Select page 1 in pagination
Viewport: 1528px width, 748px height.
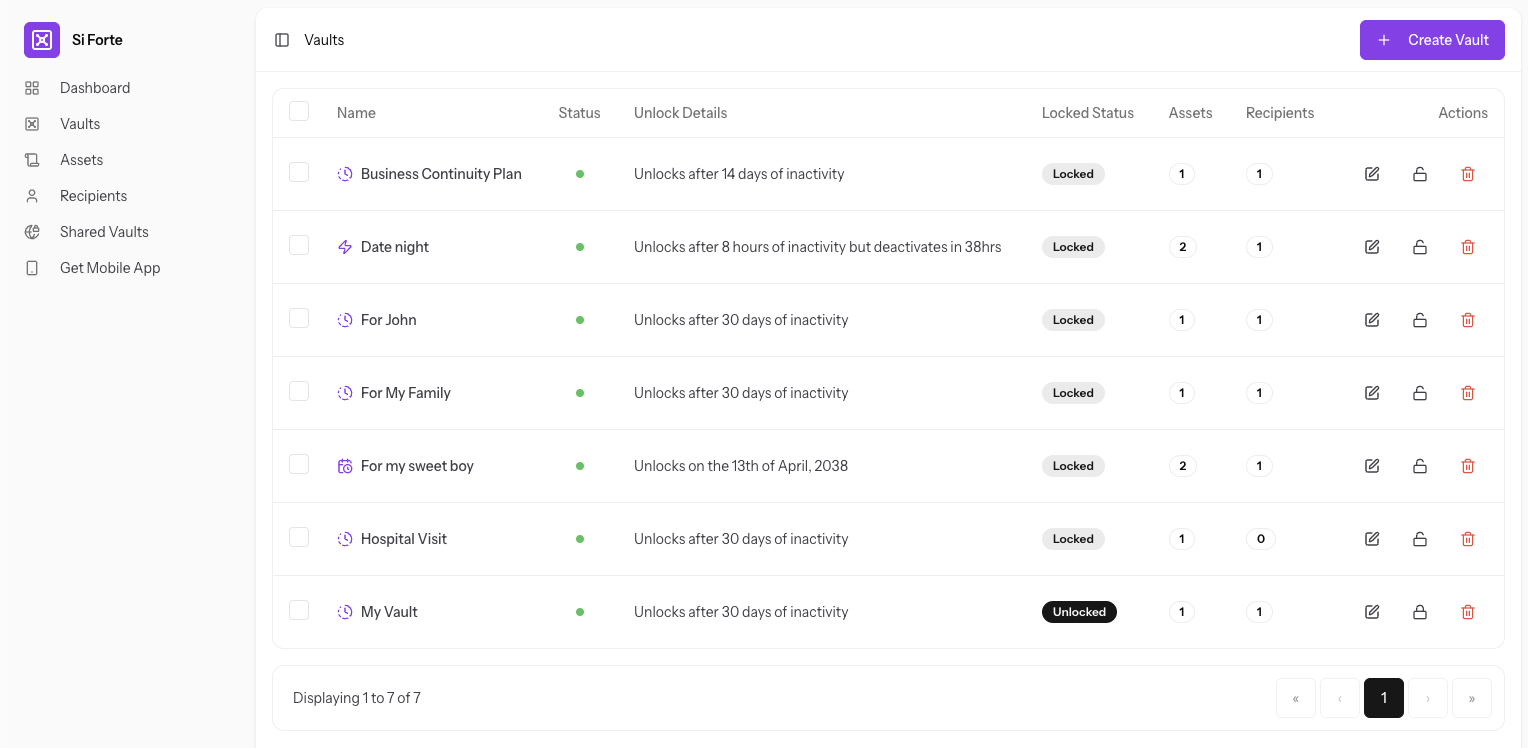tap(1384, 698)
